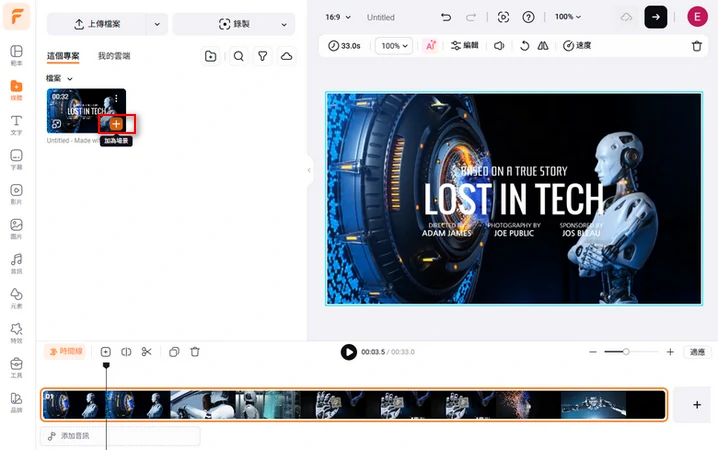Expand the 檔案 files section chevron

pos(70,79)
